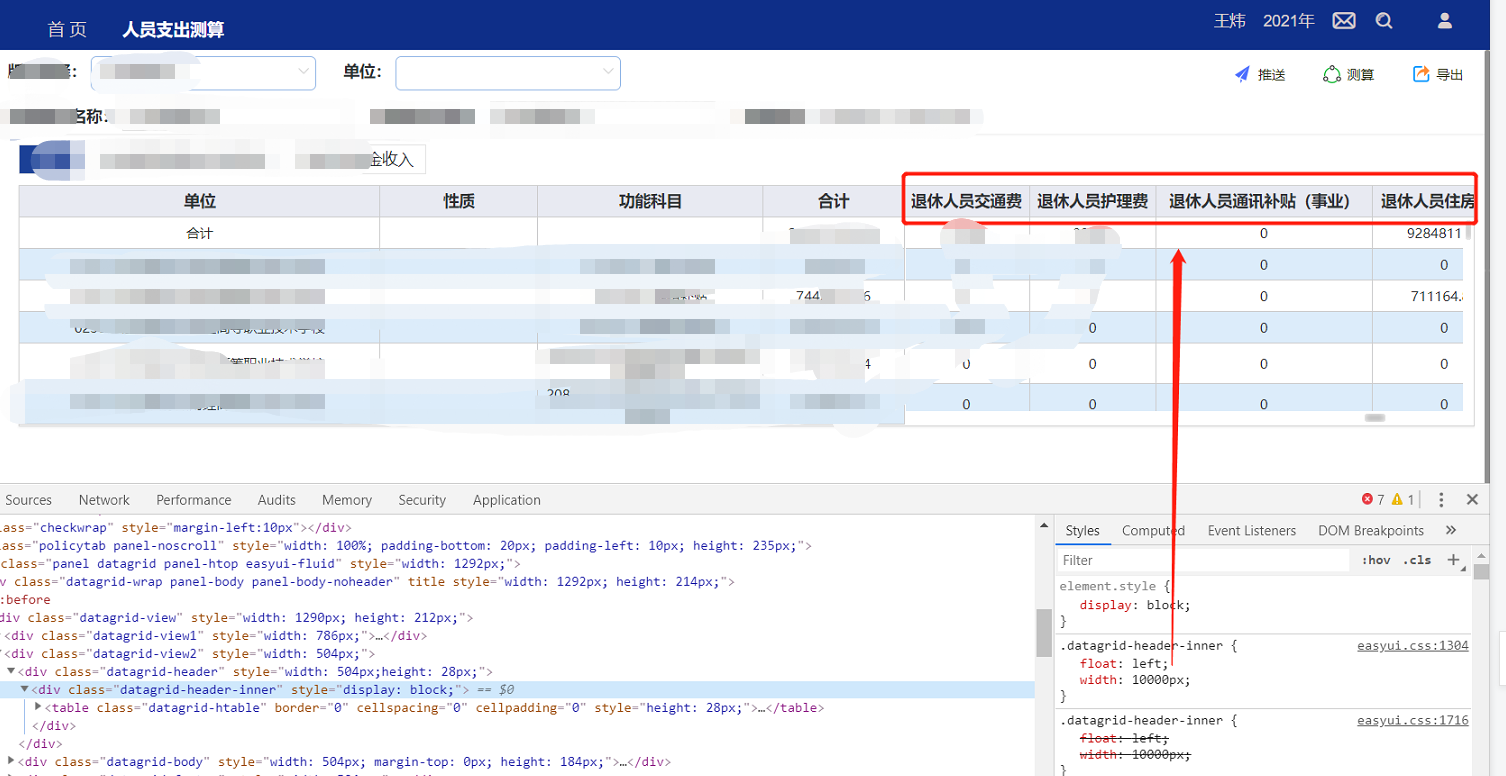This screenshot has width=1506, height=776.
Task: Click the 退休人员交通费 column header
Action: (x=966, y=201)
